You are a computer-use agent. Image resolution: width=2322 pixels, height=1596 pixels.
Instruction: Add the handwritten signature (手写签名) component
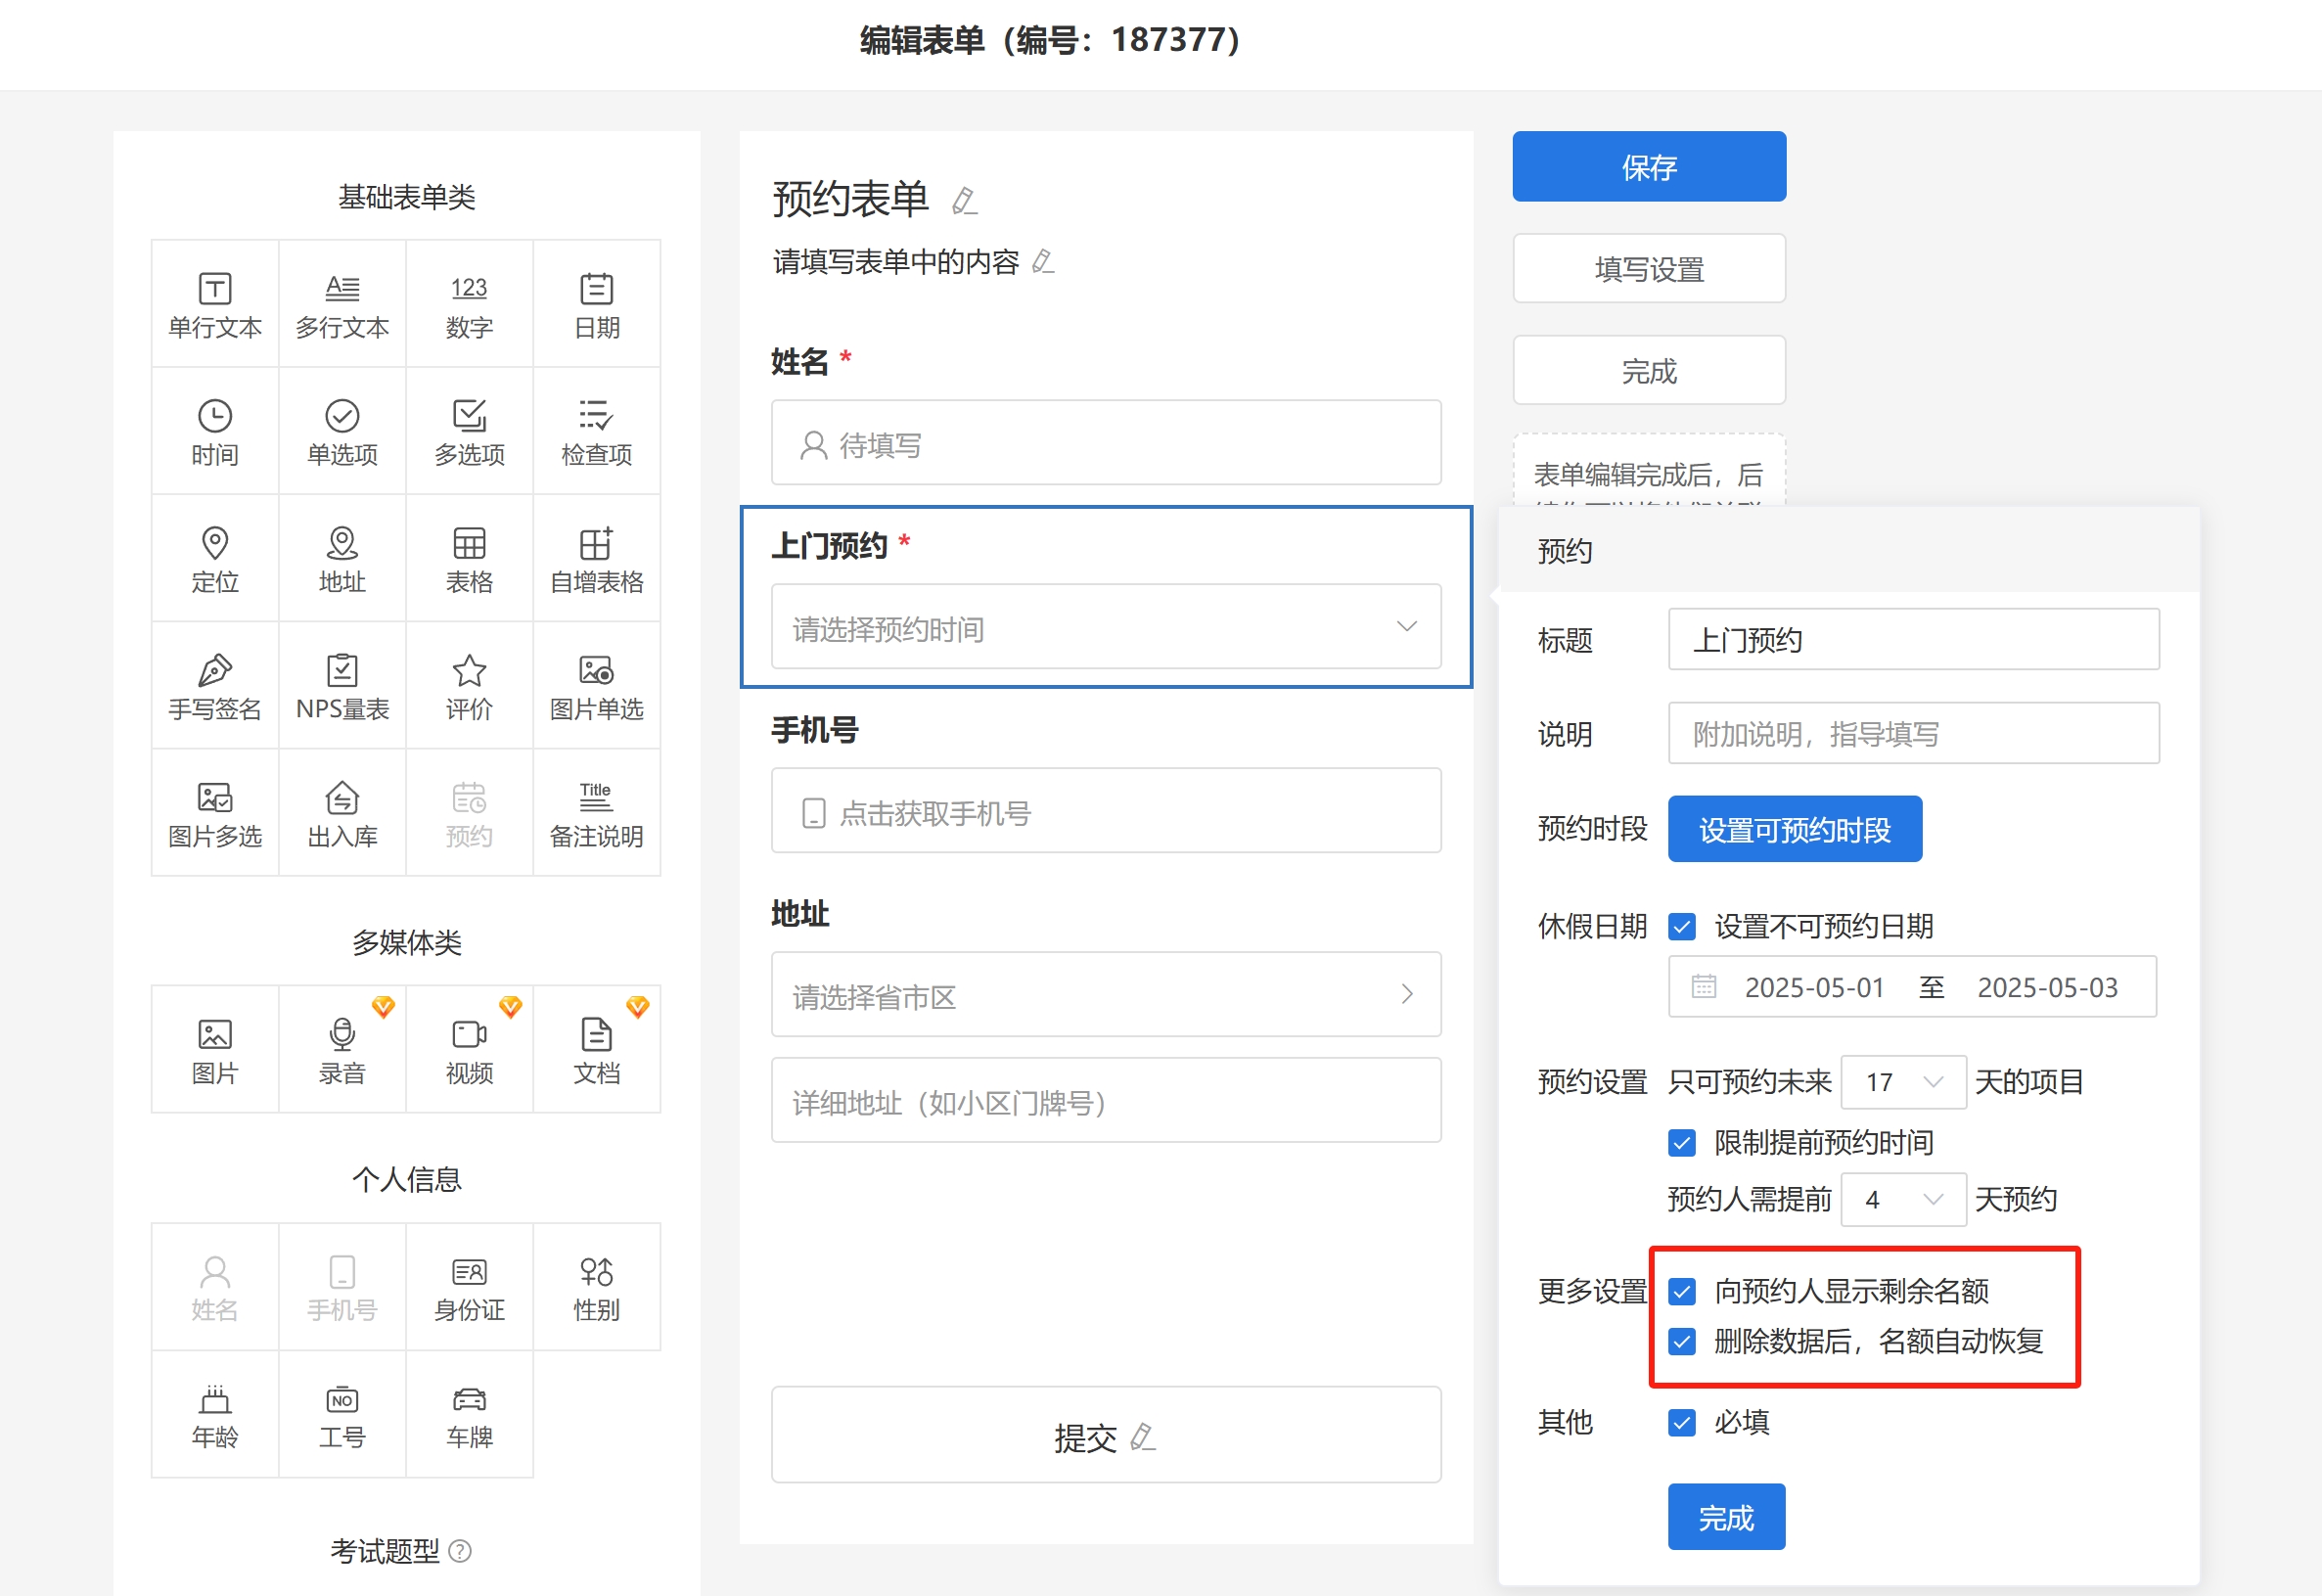tap(214, 686)
